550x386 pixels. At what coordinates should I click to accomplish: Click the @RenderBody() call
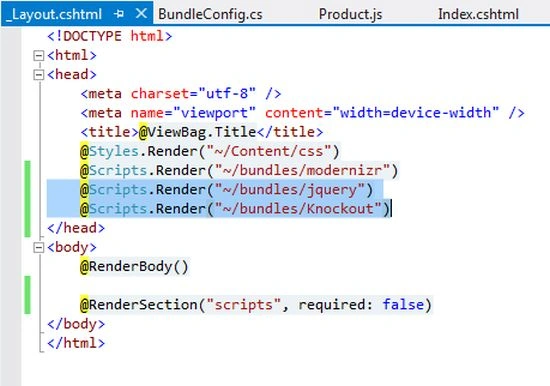click(x=135, y=266)
